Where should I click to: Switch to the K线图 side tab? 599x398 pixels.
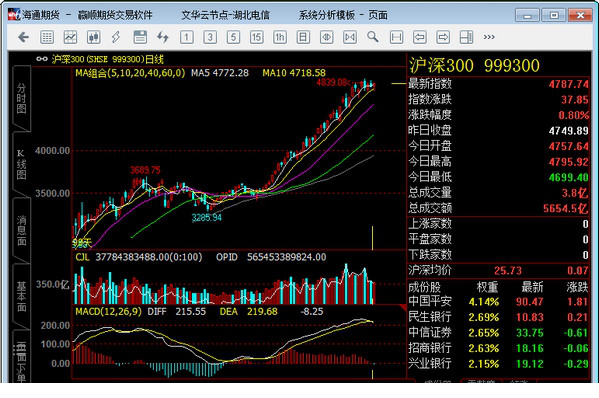tap(21, 165)
